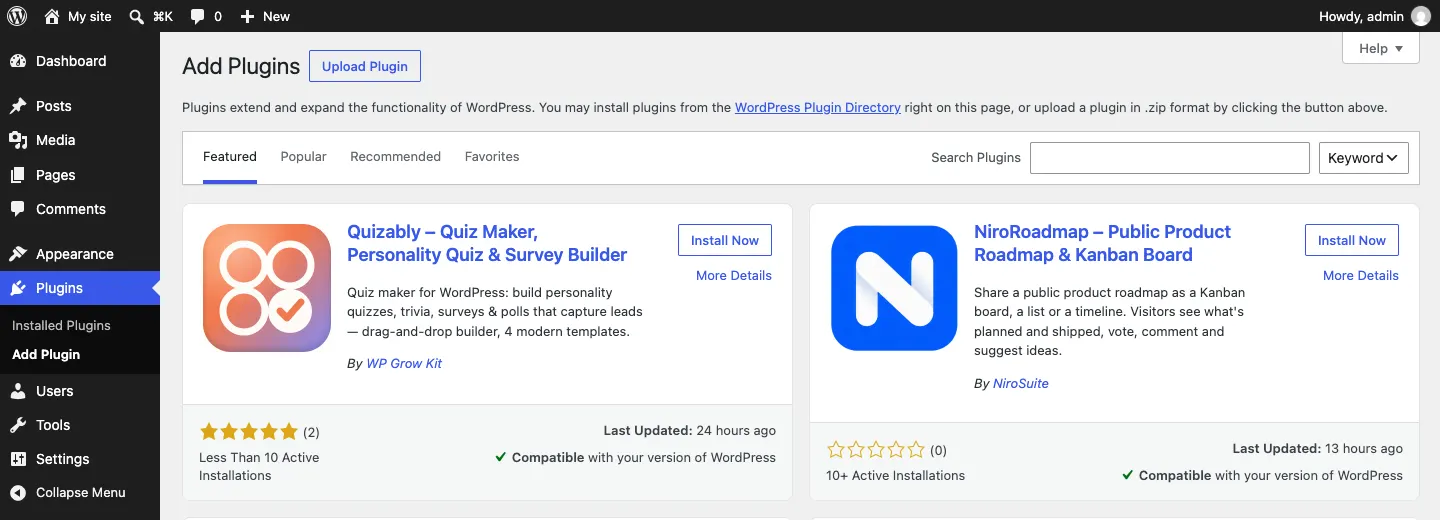Click the Comments sidebar icon
1440x520 pixels.
(18, 209)
